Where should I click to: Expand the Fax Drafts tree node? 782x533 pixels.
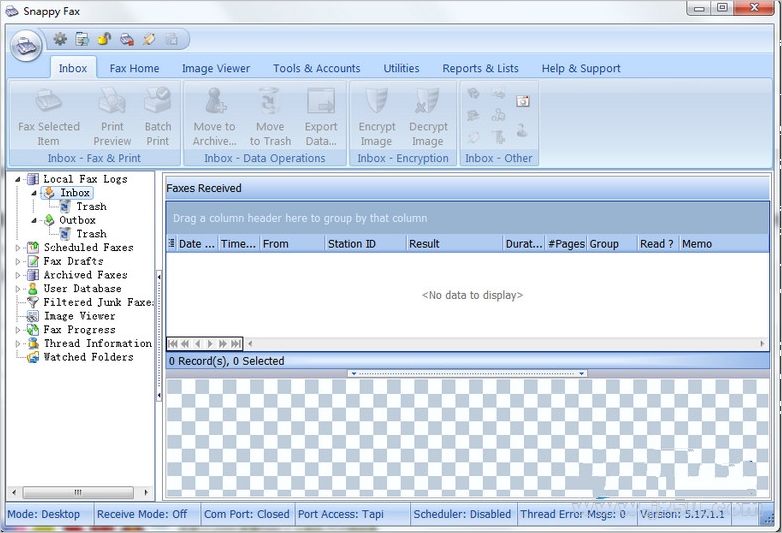18,261
